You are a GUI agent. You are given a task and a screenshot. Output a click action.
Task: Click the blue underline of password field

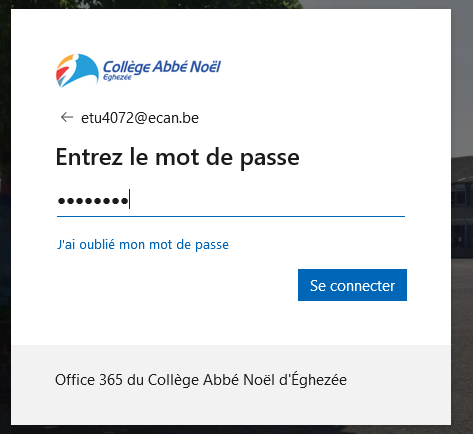[x=231, y=216]
